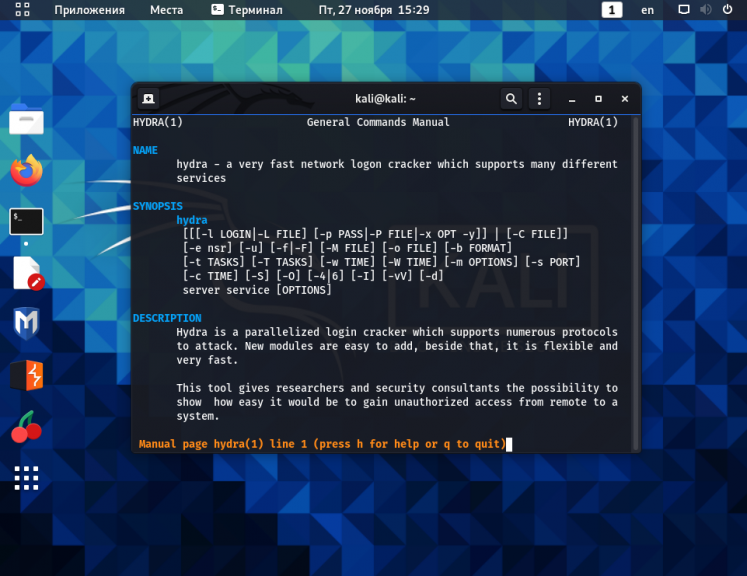Launch Metasploit from the dock
This screenshot has height=576, width=747.
click(x=26, y=323)
